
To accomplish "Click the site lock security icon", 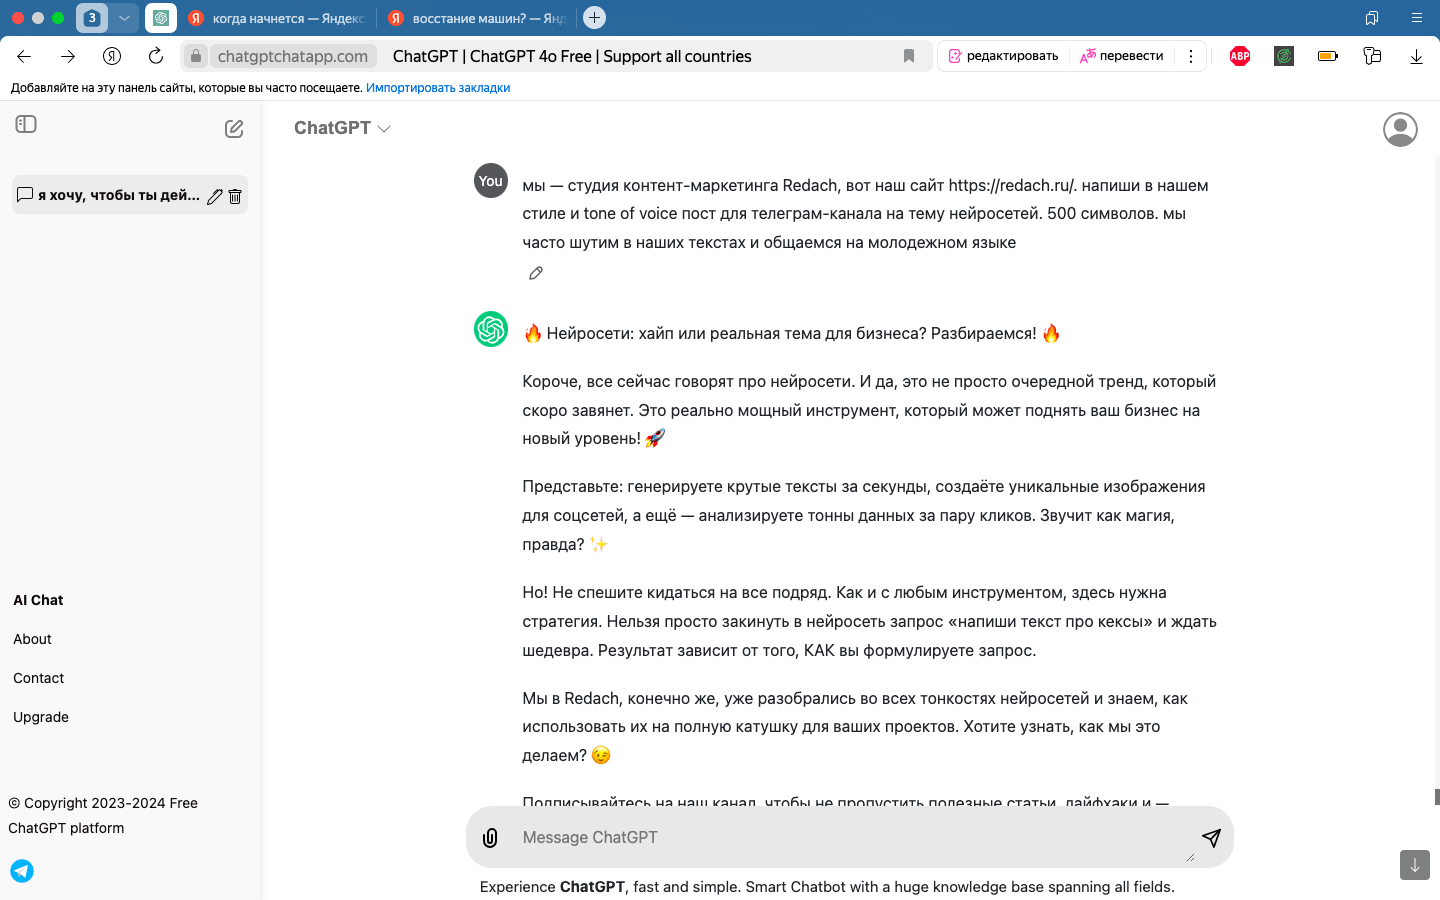I will point(196,56).
